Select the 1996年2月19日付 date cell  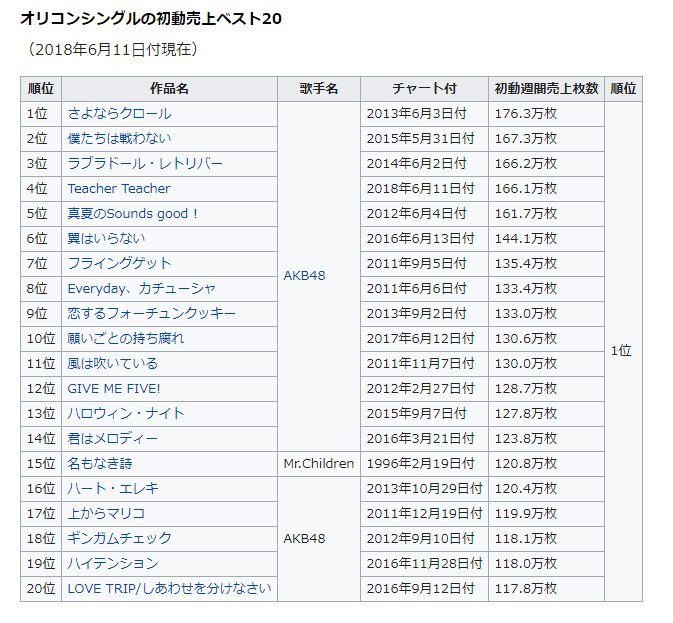(x=424, y=463)
